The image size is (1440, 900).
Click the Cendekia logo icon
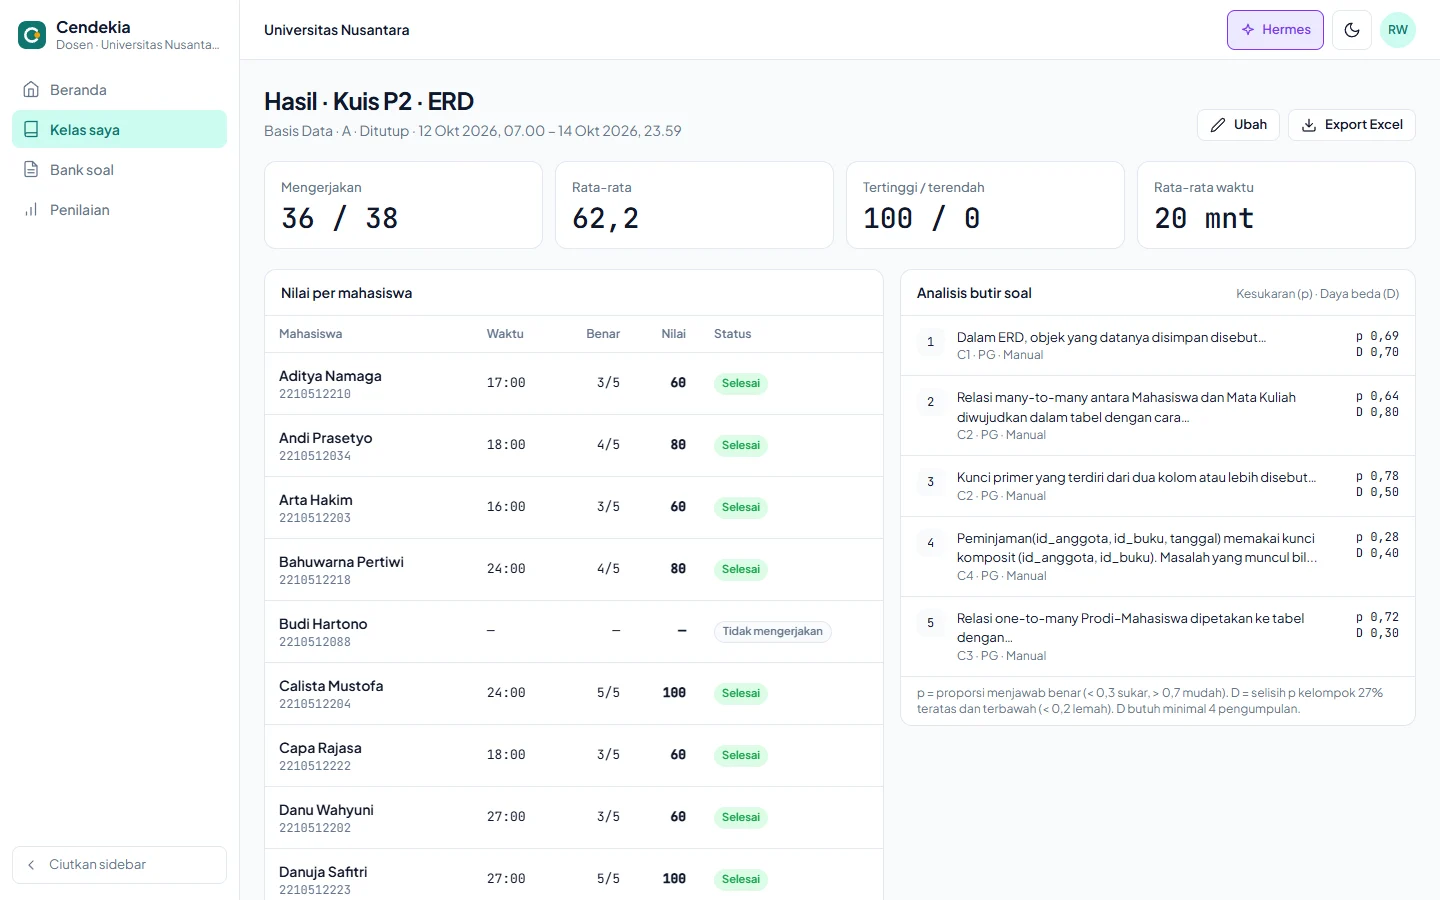point(32,35)
